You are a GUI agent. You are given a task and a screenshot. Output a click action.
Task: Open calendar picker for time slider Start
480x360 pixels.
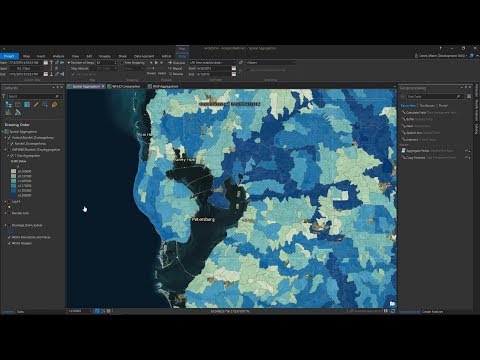46,62
